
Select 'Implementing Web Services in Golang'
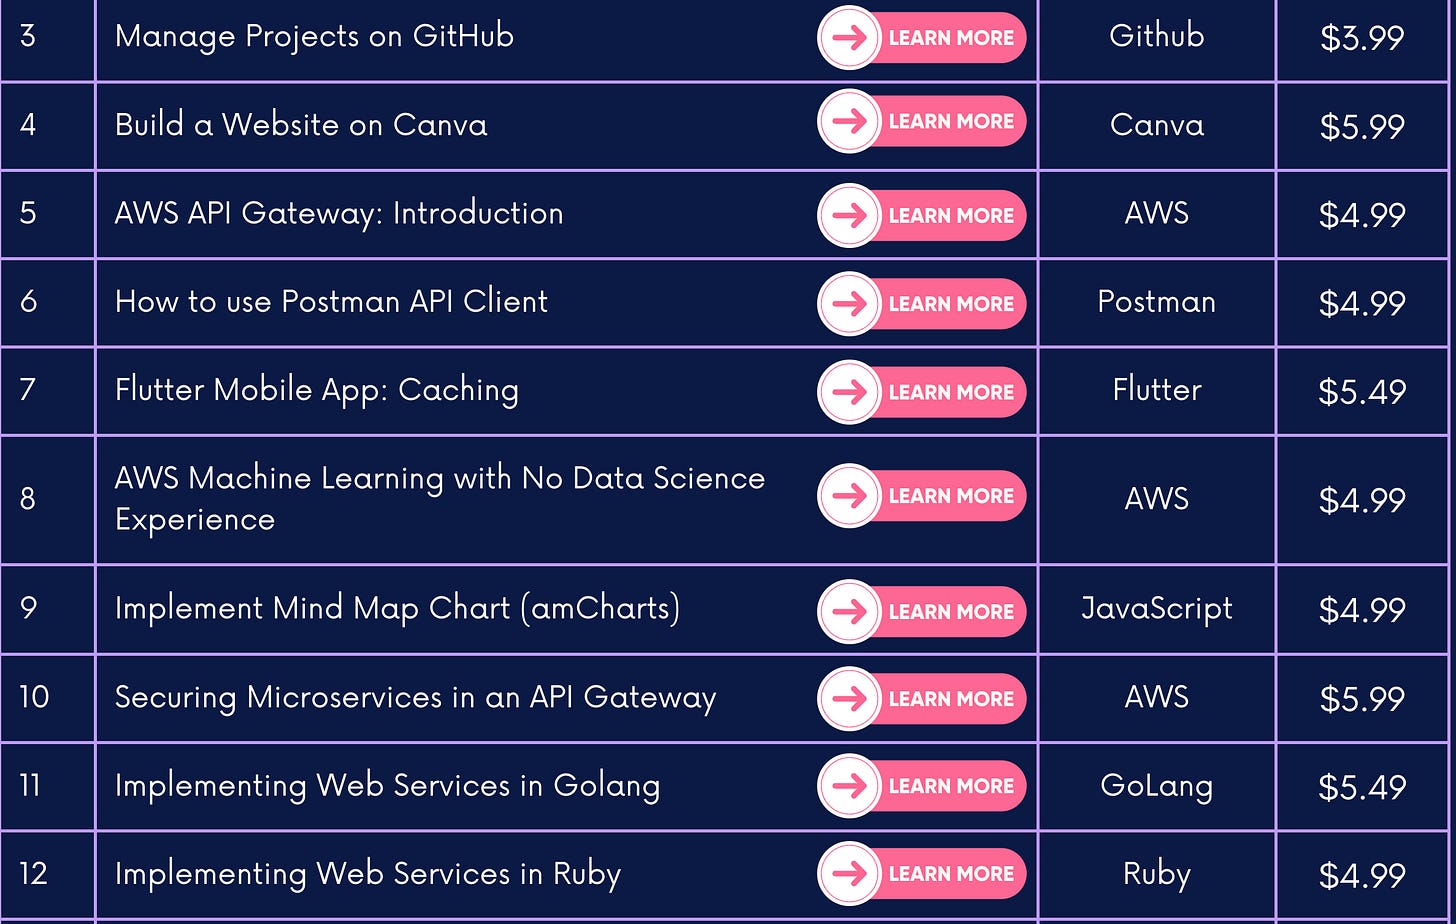point(387,786)
